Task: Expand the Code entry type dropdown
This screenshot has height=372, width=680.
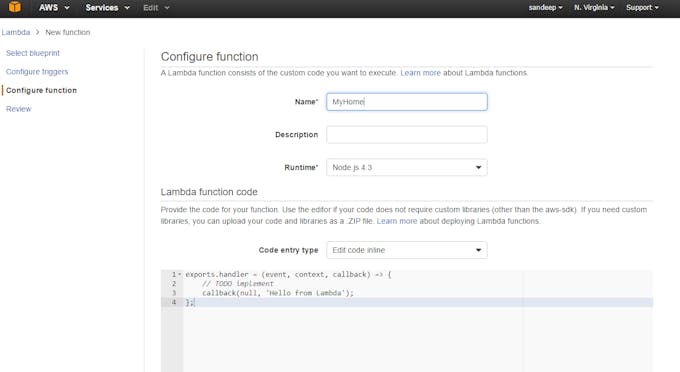Action: (407, 250)
